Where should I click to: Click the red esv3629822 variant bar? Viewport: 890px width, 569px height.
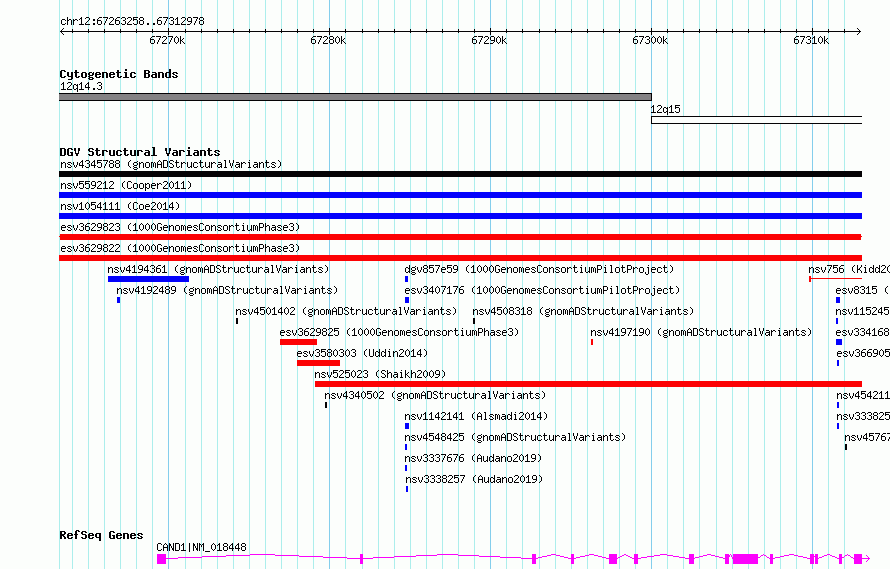tap(460, 258)
